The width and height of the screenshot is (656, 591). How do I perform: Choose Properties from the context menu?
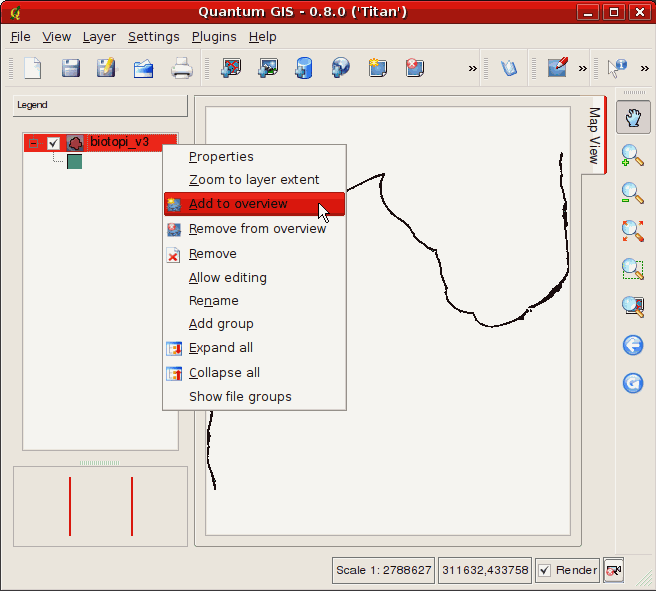click(254, 157)
